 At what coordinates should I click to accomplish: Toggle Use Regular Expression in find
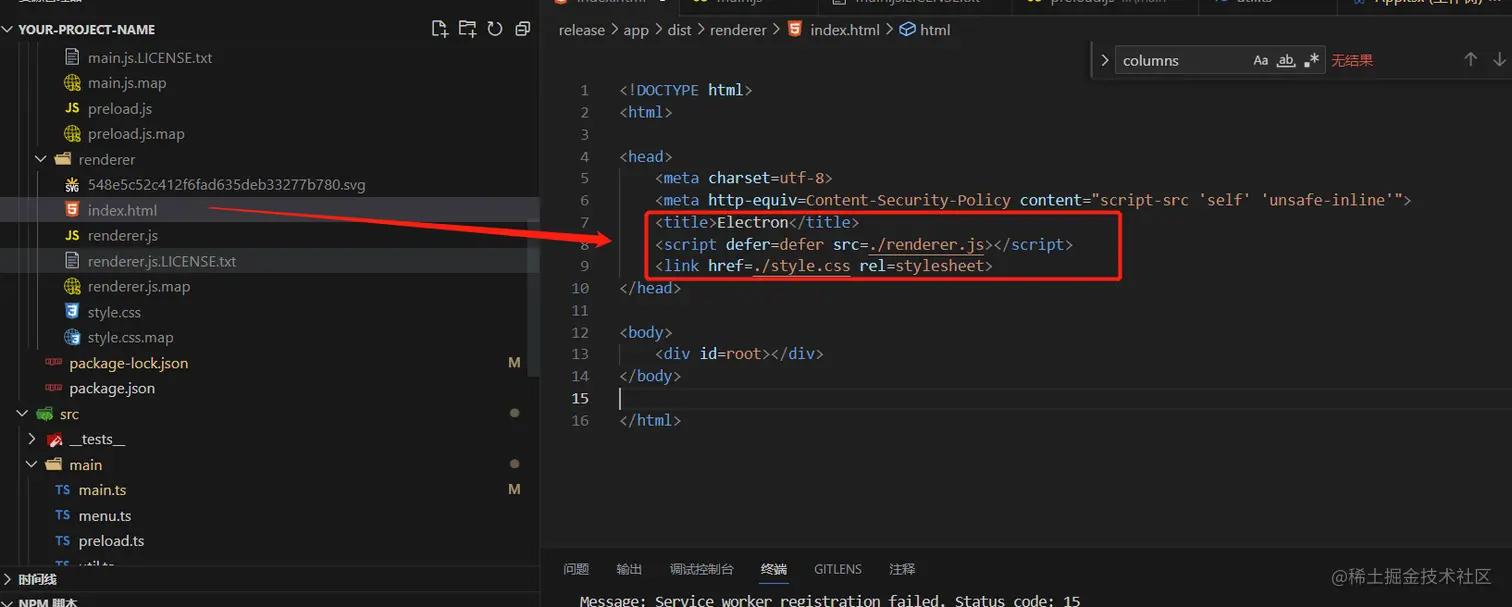[1312, 60]
